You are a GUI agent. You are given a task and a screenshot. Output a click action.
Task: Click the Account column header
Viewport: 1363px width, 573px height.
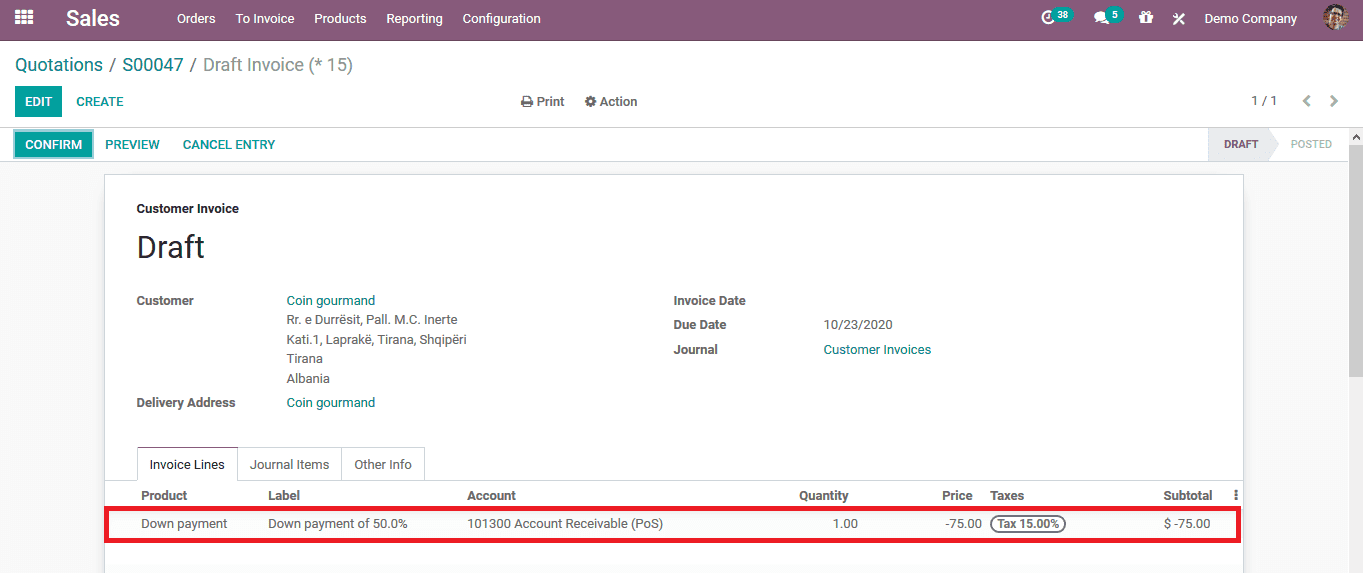[x=492, y=495]
